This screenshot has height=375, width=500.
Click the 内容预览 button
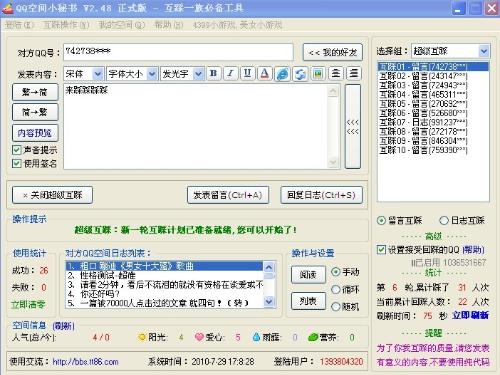tap(35, 133)
